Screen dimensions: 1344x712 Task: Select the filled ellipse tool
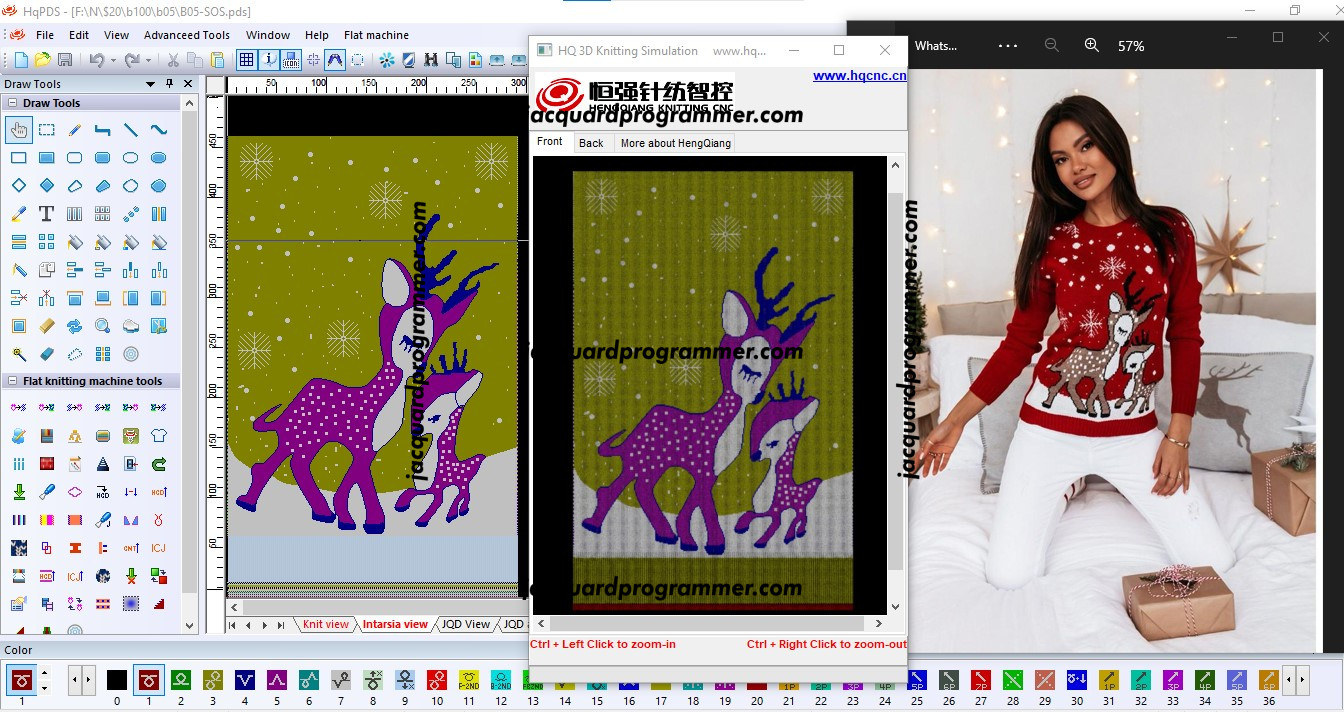coord(159,157)
